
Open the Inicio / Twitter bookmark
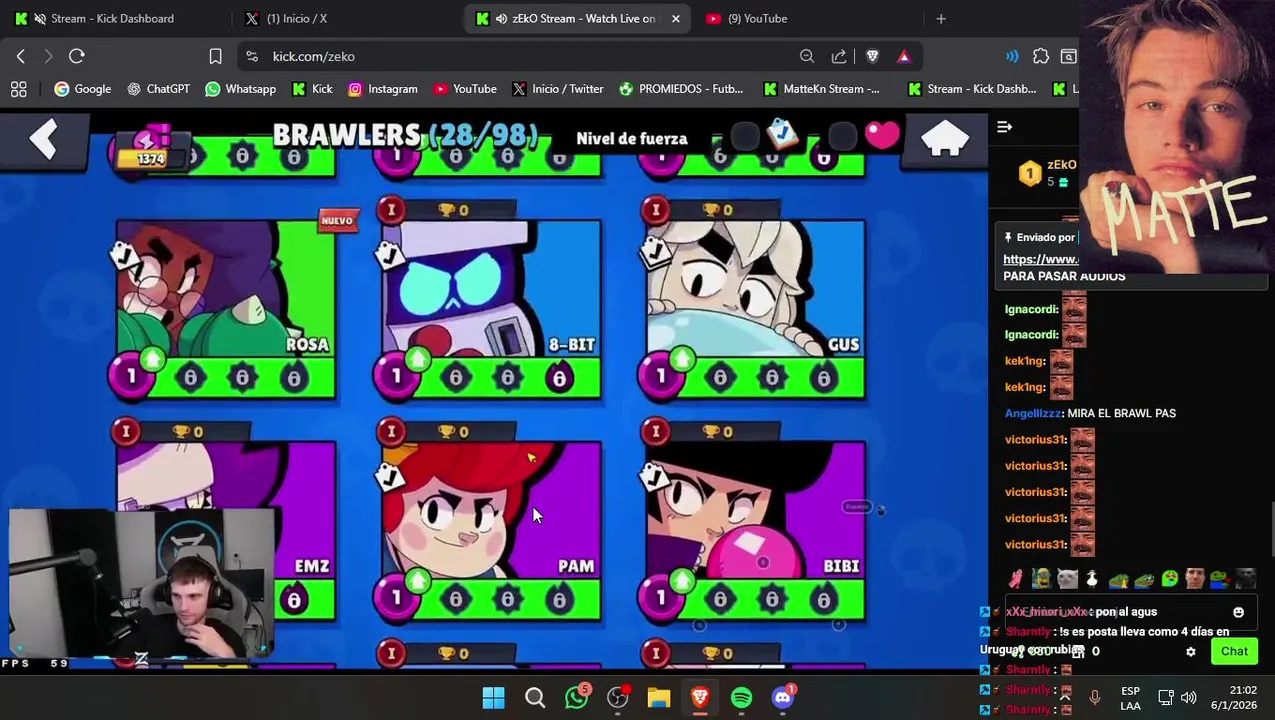pos(557,89)
